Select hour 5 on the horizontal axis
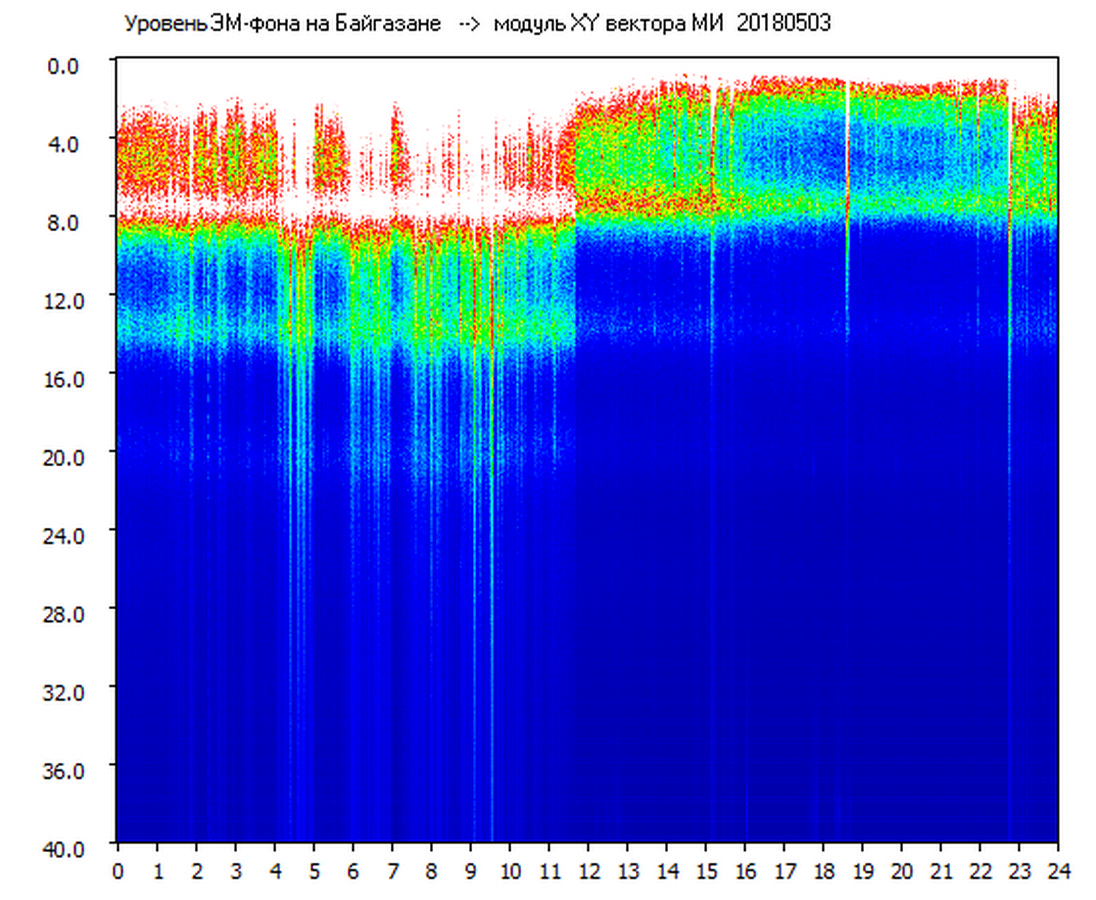The height and width of the screenshot is (900, 1096). click(314, 871)
